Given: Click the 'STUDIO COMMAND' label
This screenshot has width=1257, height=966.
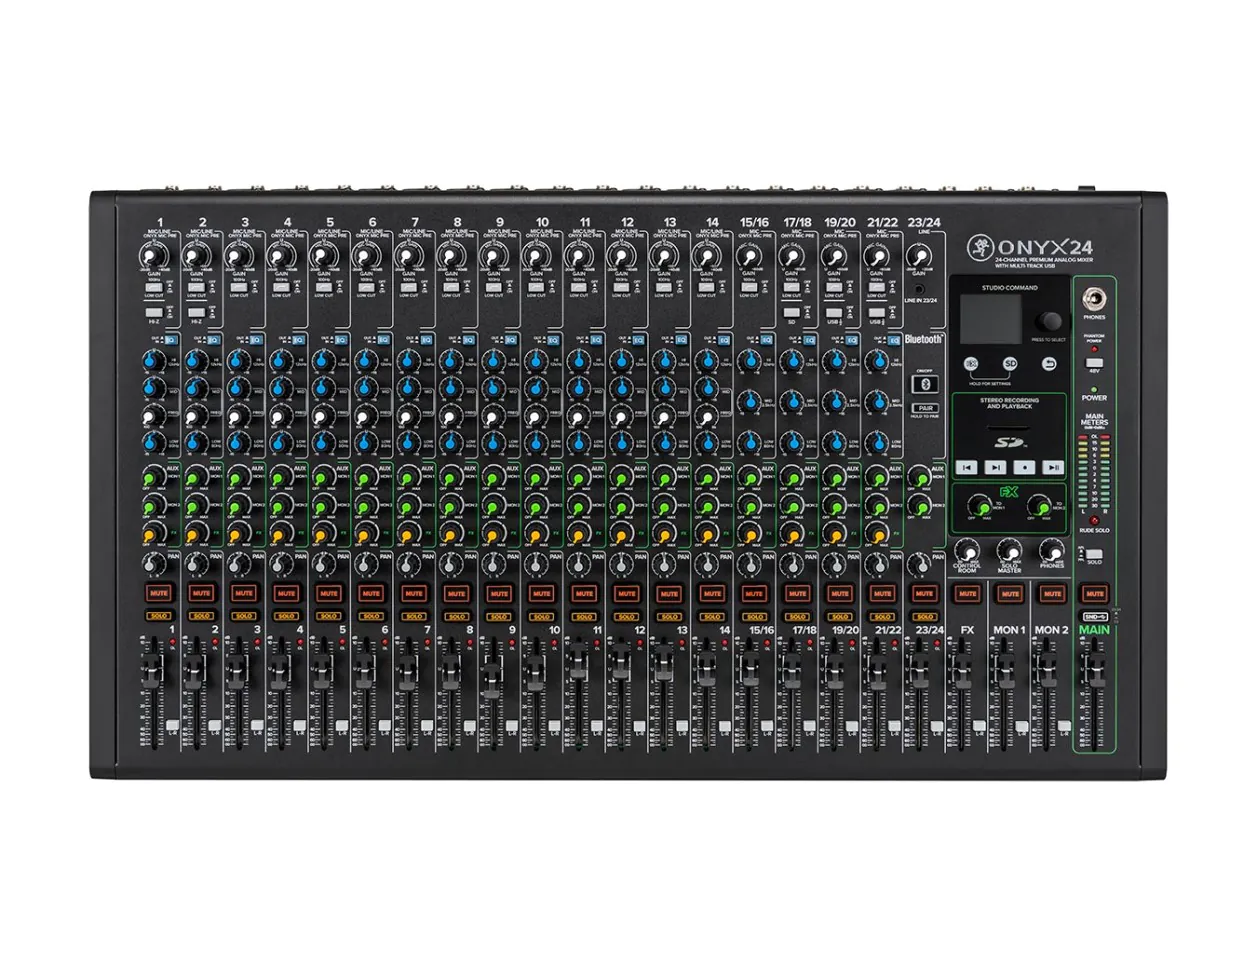Looking at the screenshot, I should pyautogui.click(x=1012, y=287).
